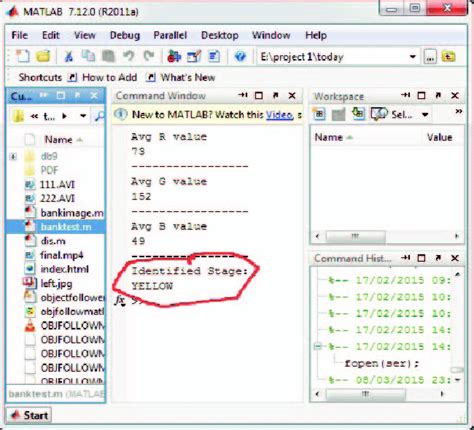Expand the db9 folder tree node

coord(13,156)
